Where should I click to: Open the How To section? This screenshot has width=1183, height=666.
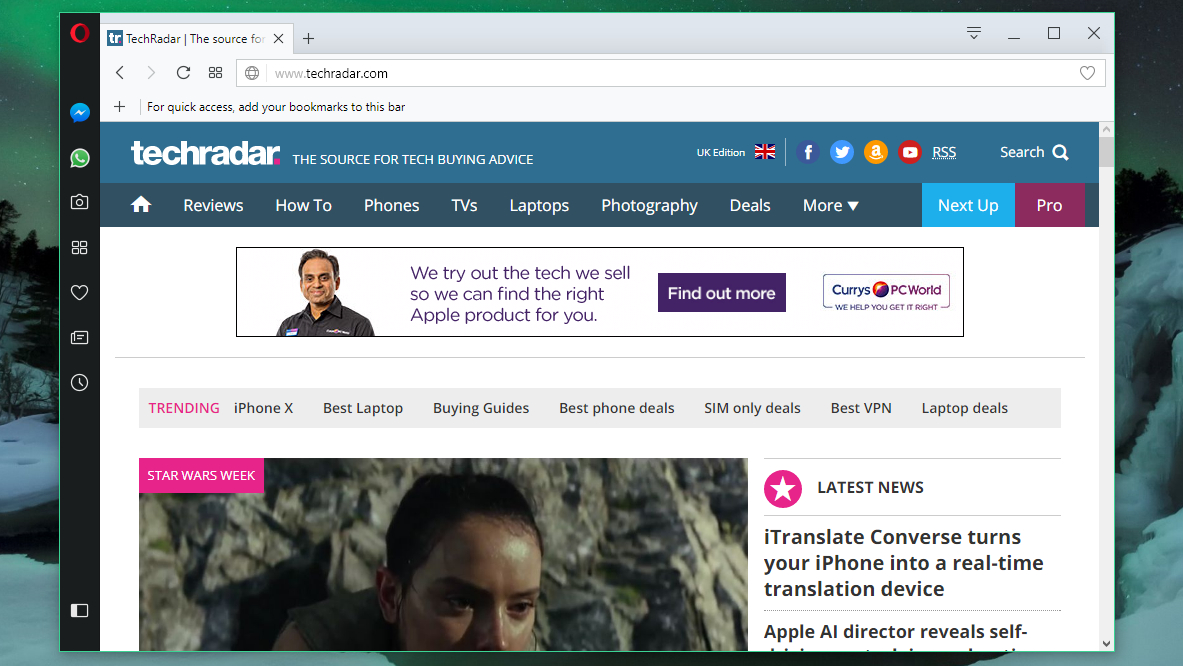(x=303, y=205)
